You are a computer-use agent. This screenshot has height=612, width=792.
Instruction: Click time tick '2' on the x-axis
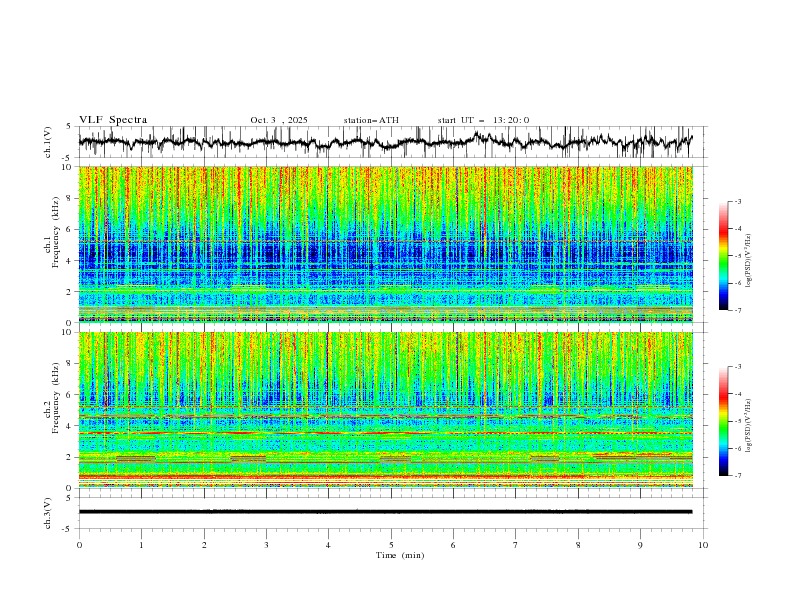coord(204,545)
